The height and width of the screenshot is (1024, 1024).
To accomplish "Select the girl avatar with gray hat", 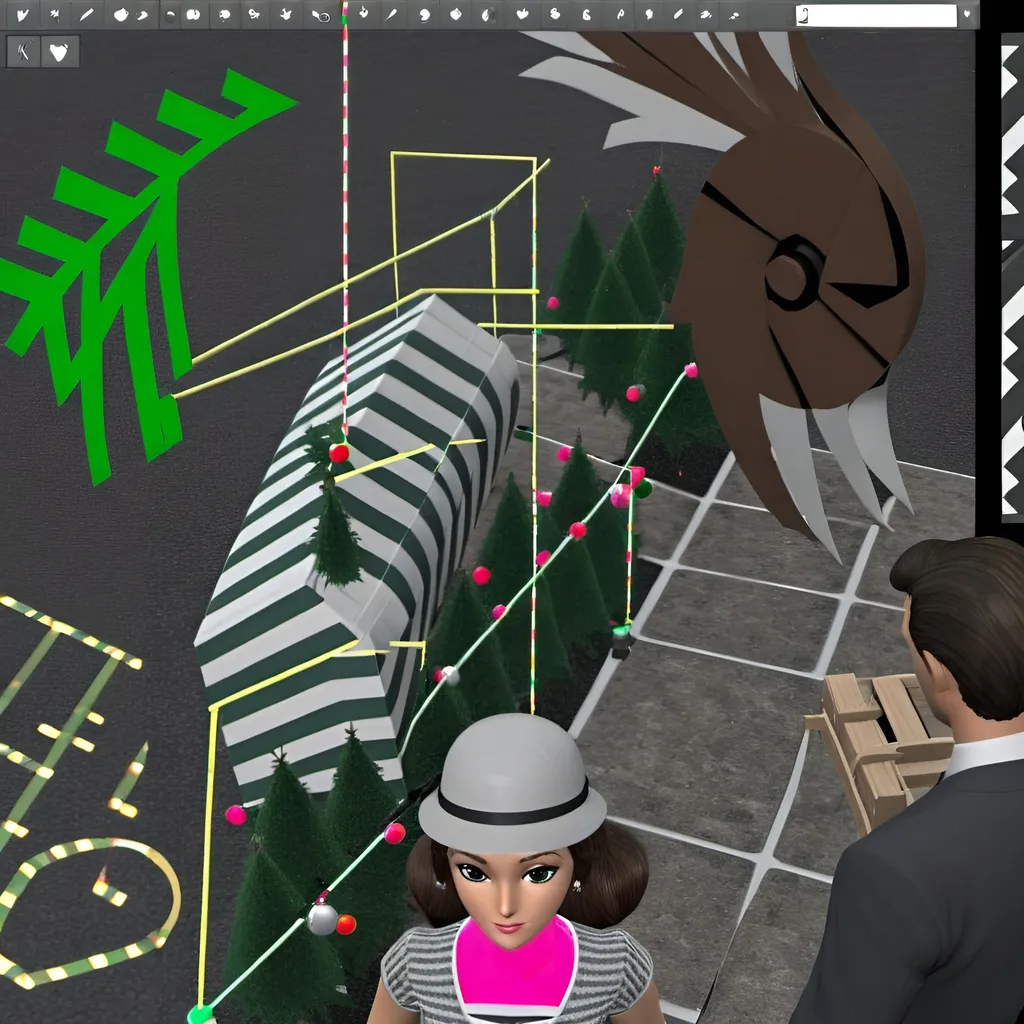I will point(513,869).
